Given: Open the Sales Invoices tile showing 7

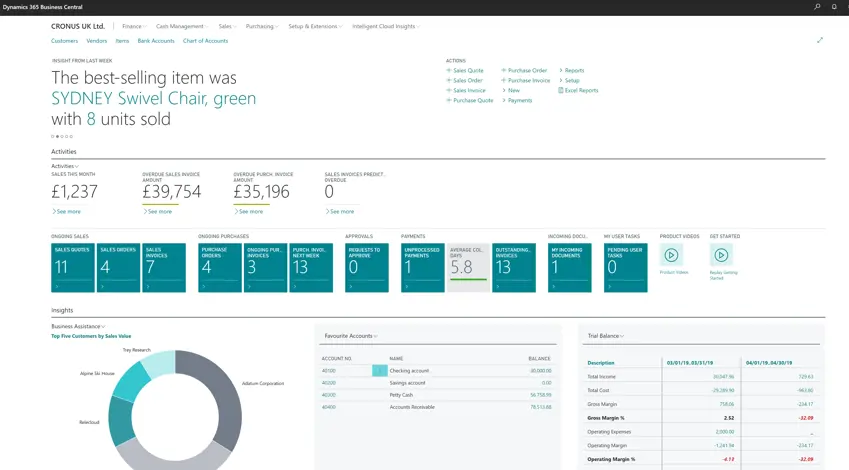Looking at the screenshot, I should 164,267.
